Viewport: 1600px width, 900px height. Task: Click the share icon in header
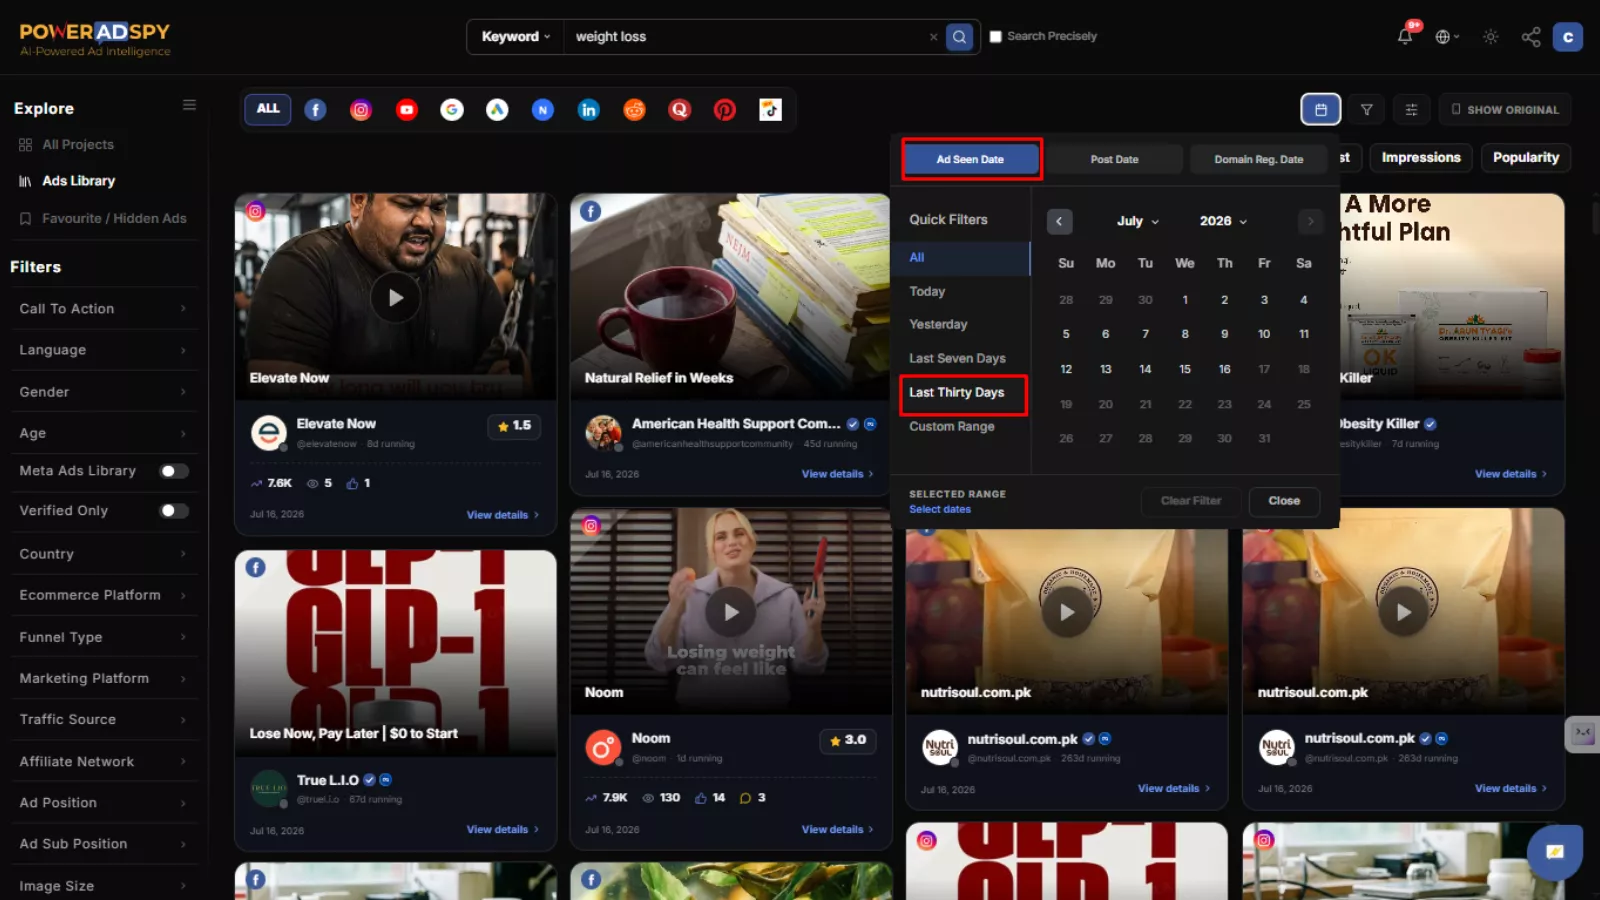coord(1531,37)
